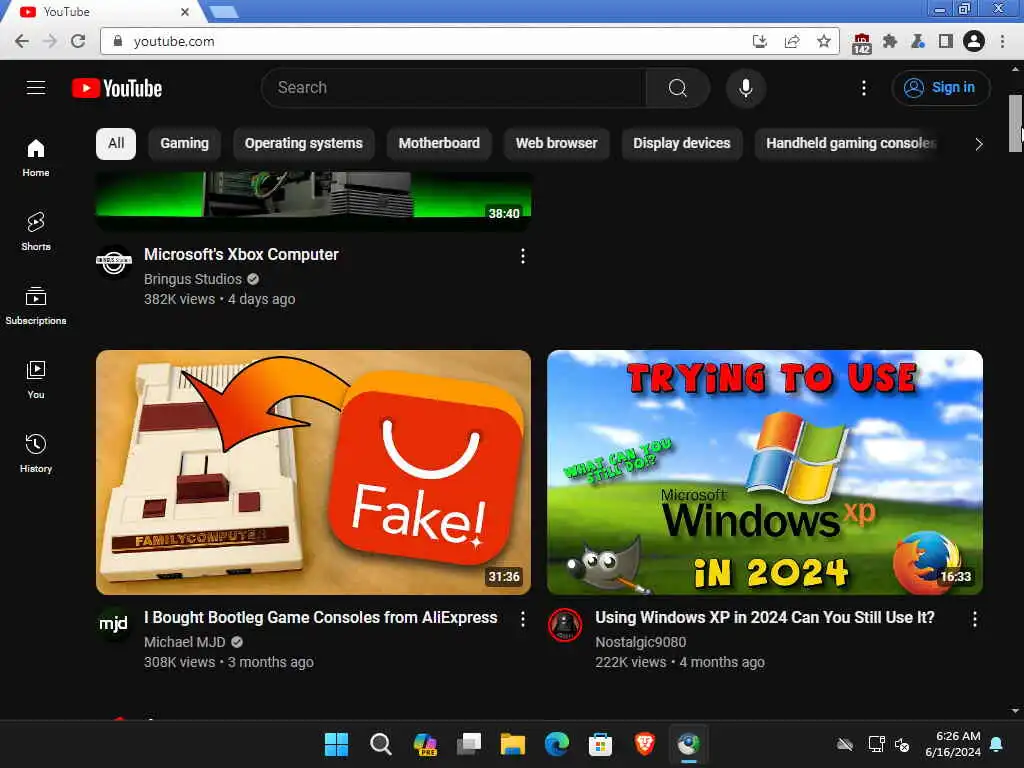The width and height of the screenshot is (1024, 768).
Task: Play the Bootleg Game Consoles thumbnail
Action: 313,472
